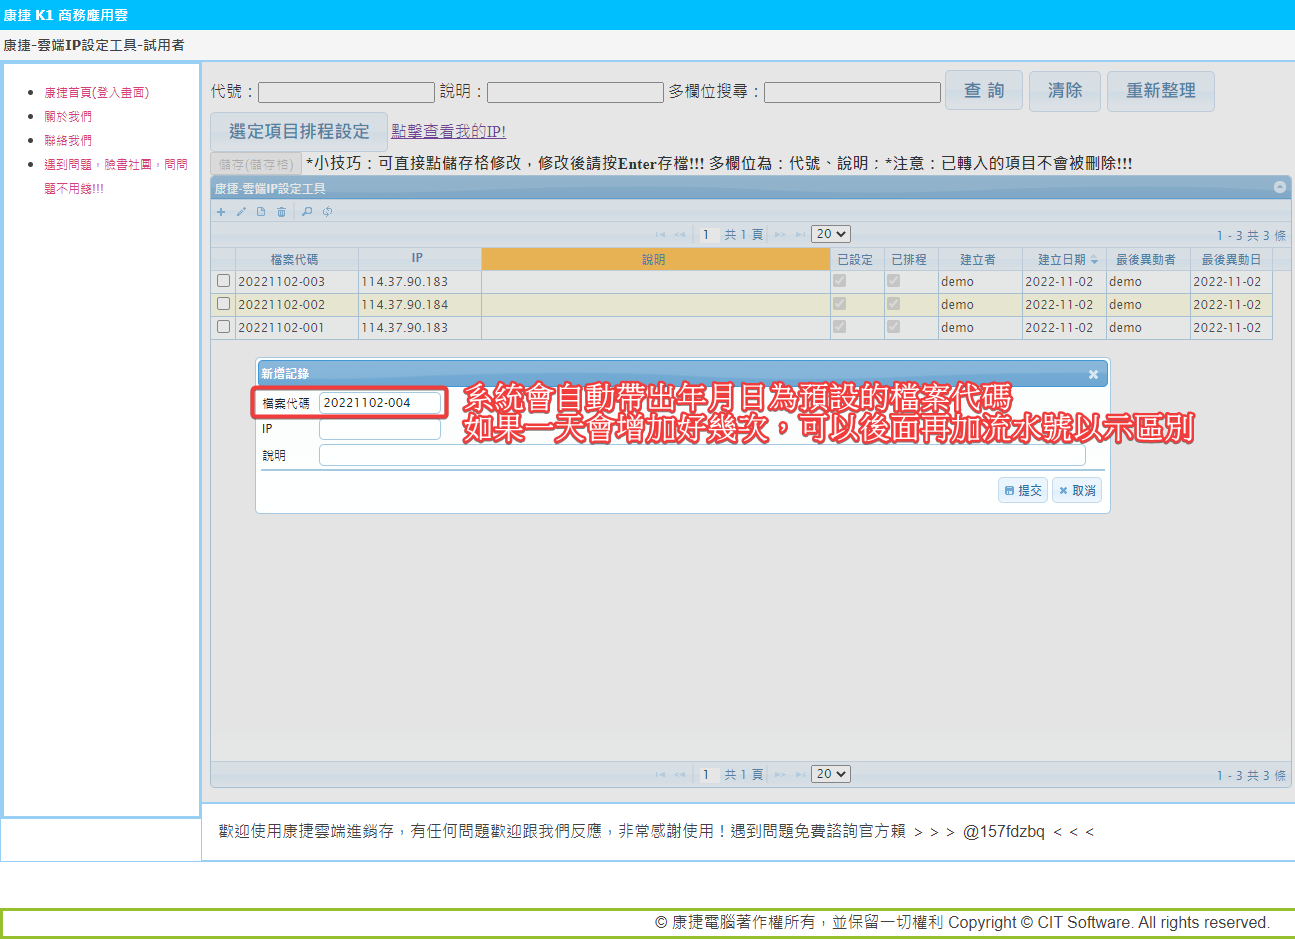Click the add new record plus icon

pos(221,212)
